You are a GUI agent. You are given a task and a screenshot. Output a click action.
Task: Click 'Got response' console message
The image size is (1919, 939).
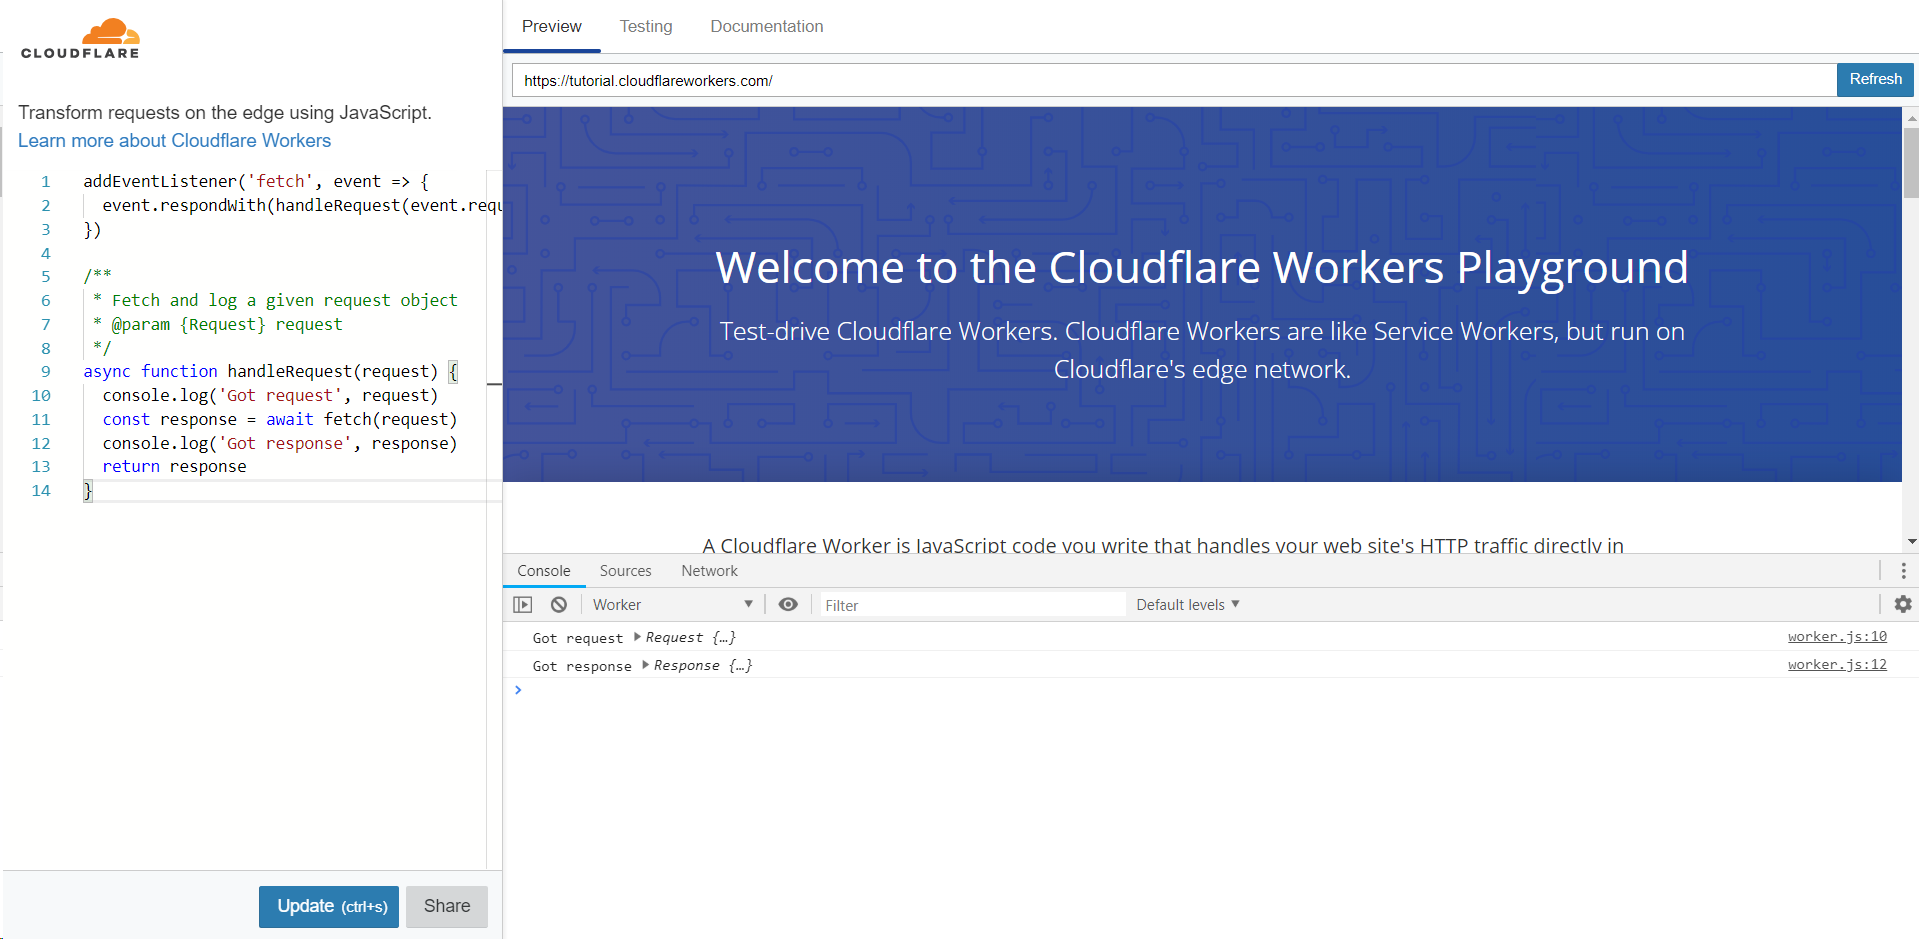[x=582, y=666]
